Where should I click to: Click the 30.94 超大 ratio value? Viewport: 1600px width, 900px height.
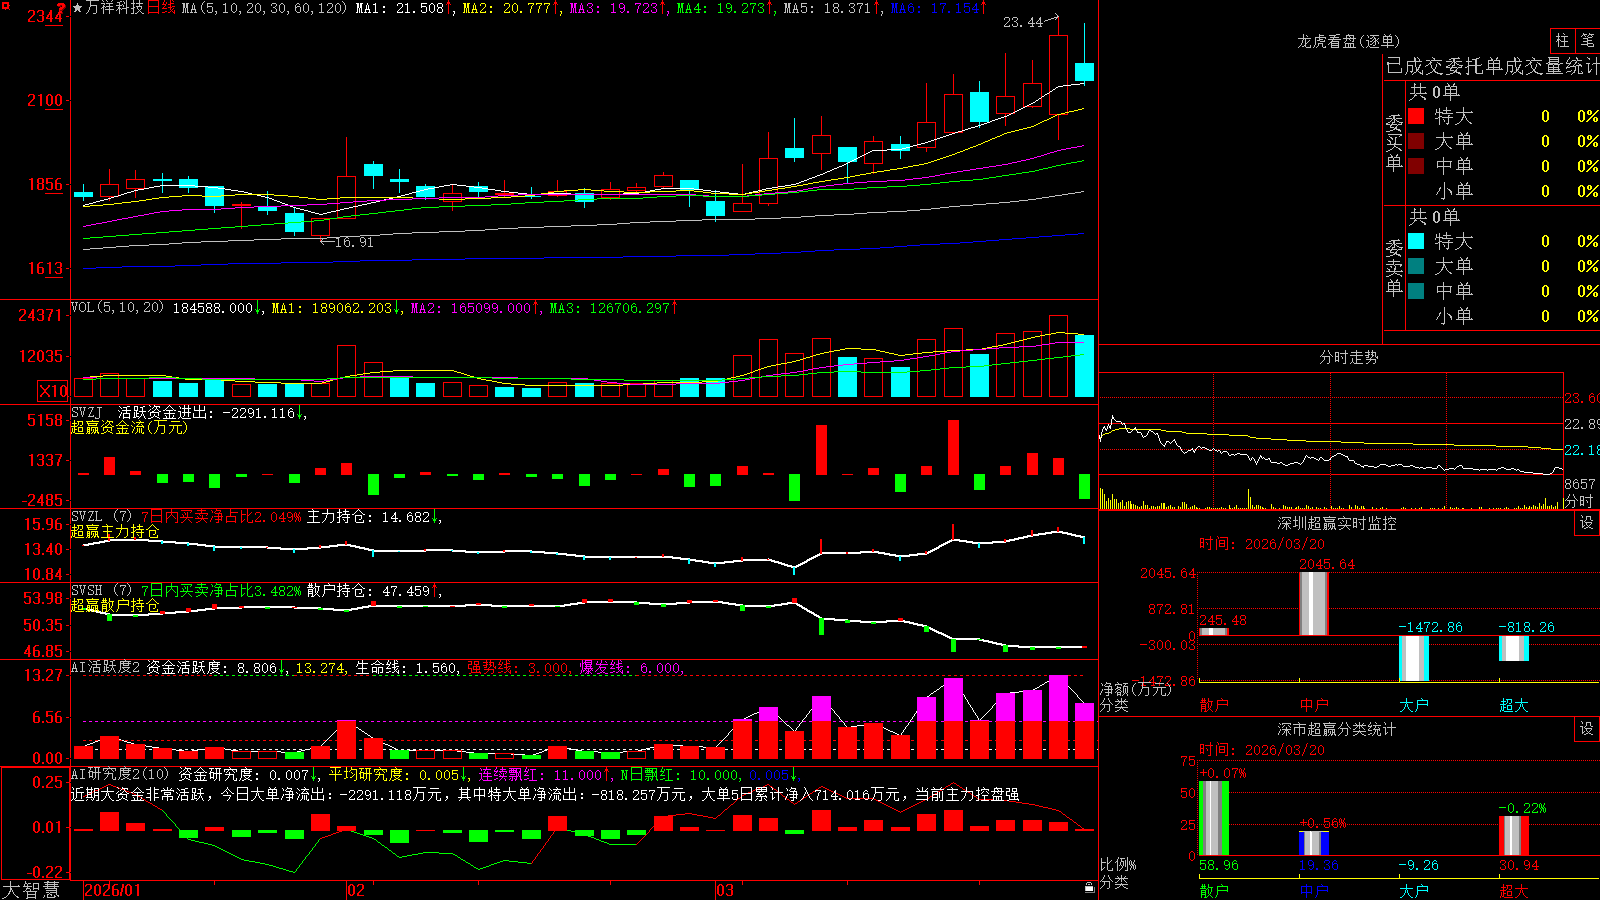pos(1519,865)
